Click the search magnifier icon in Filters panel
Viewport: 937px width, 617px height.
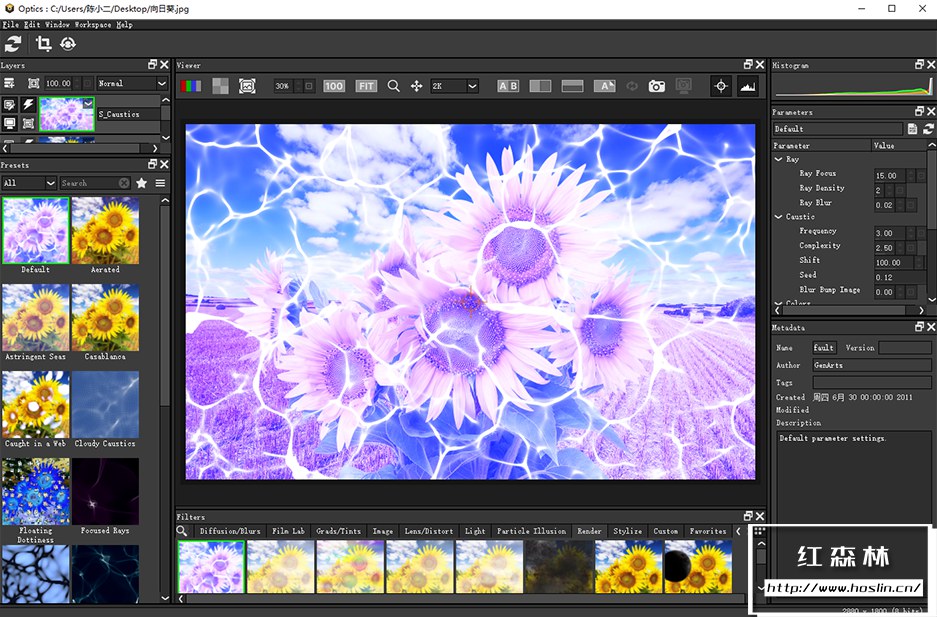click(182, 531)
